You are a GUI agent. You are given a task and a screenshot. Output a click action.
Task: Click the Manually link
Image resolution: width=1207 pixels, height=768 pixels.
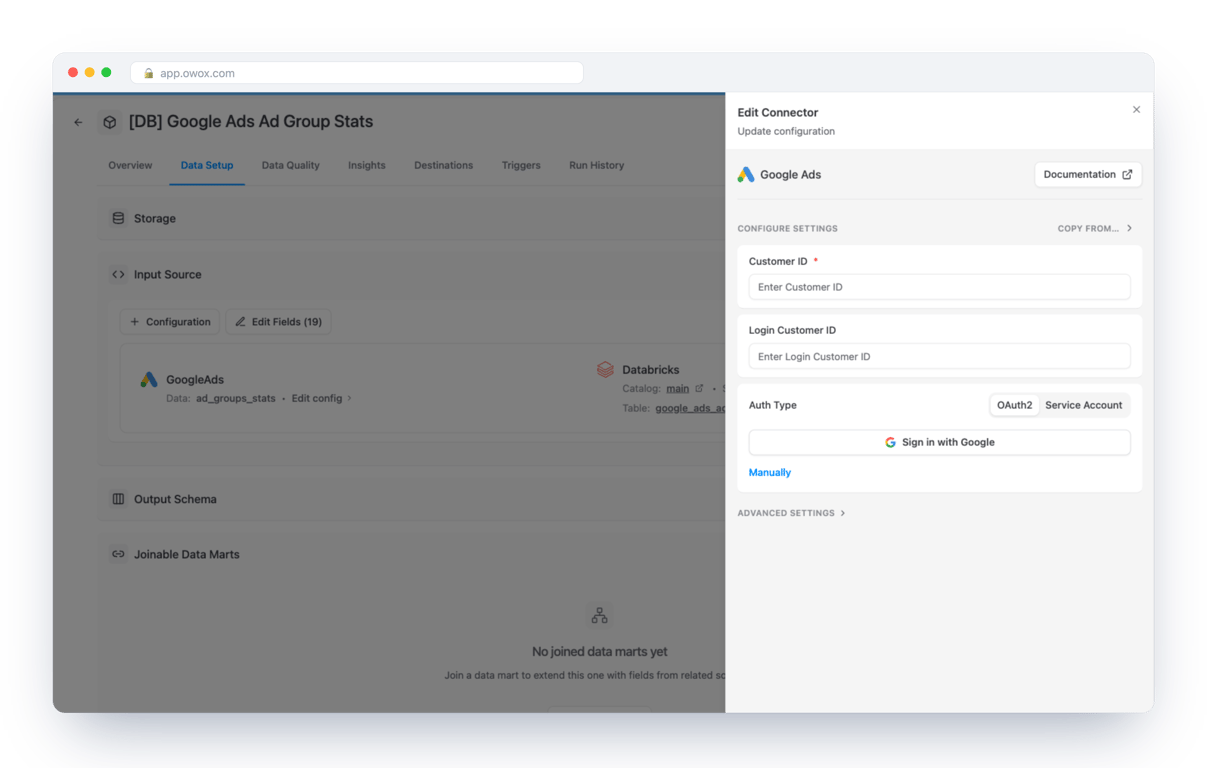click(770, 472)
